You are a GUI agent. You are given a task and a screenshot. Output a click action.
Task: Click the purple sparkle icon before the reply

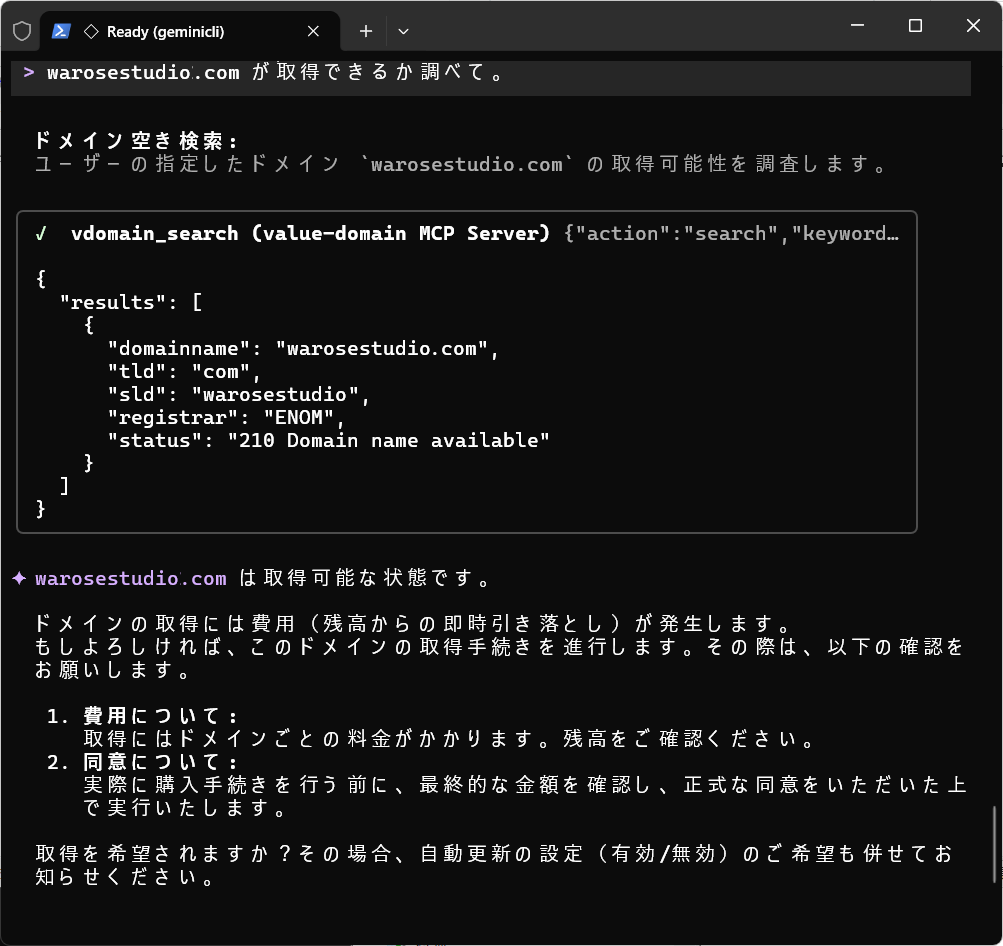(19, 579)
